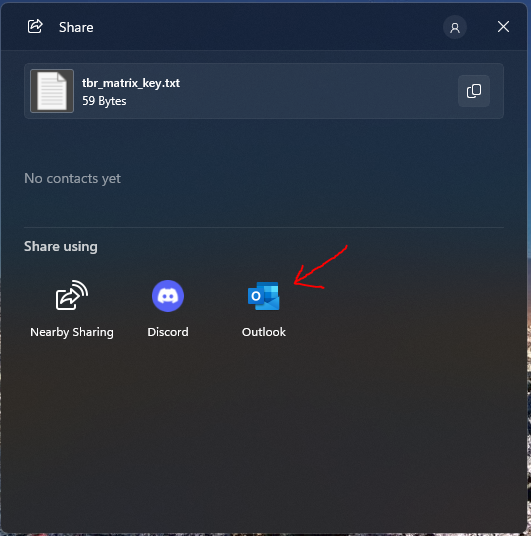Click the Share title text
The image size is (531, 536).
pyautogui.click(x=76, y=27)
